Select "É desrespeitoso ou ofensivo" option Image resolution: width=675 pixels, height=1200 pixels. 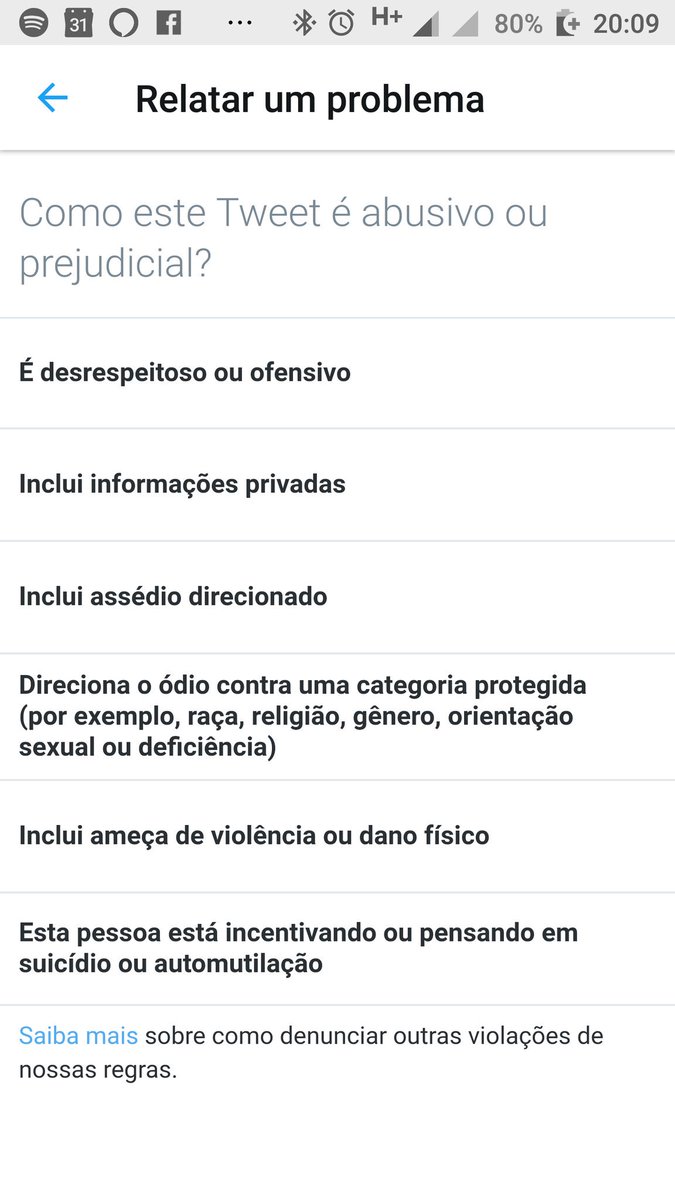point(185,373)
